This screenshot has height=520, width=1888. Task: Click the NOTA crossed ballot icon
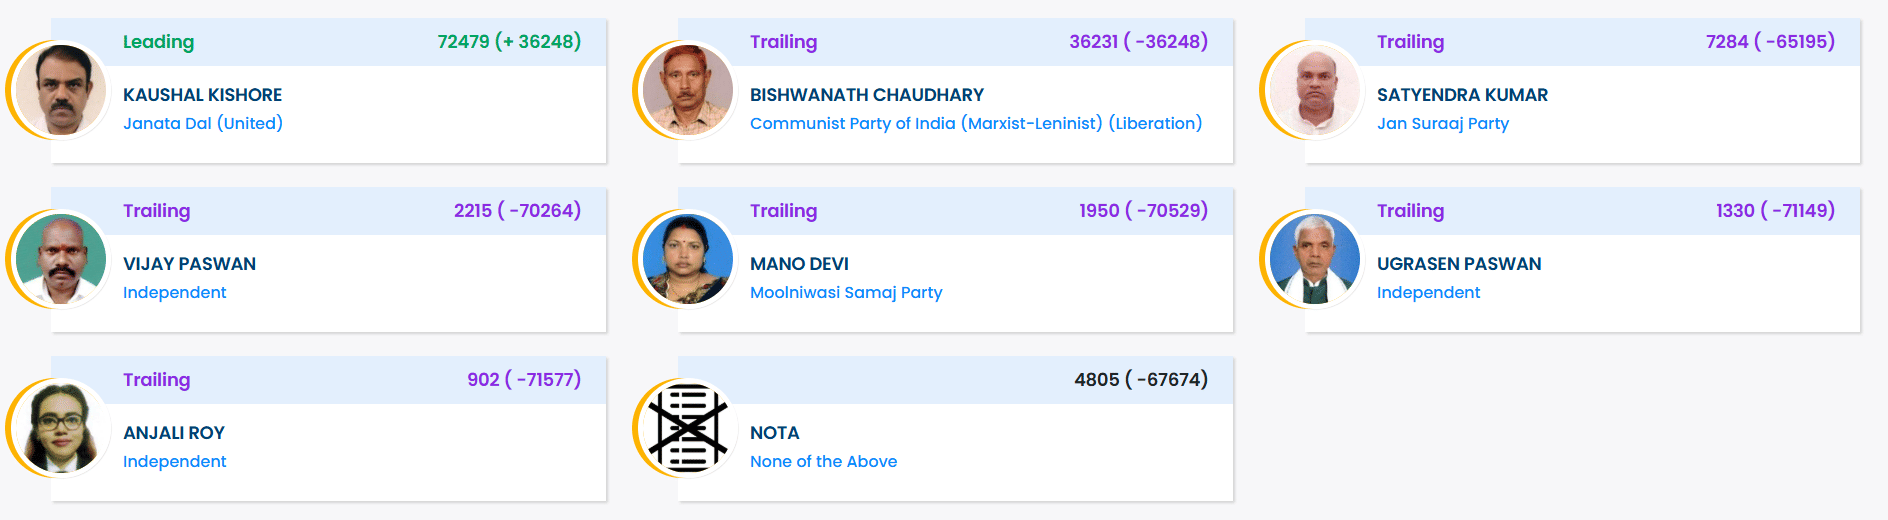pyautogui.click(x=688, y=428)
